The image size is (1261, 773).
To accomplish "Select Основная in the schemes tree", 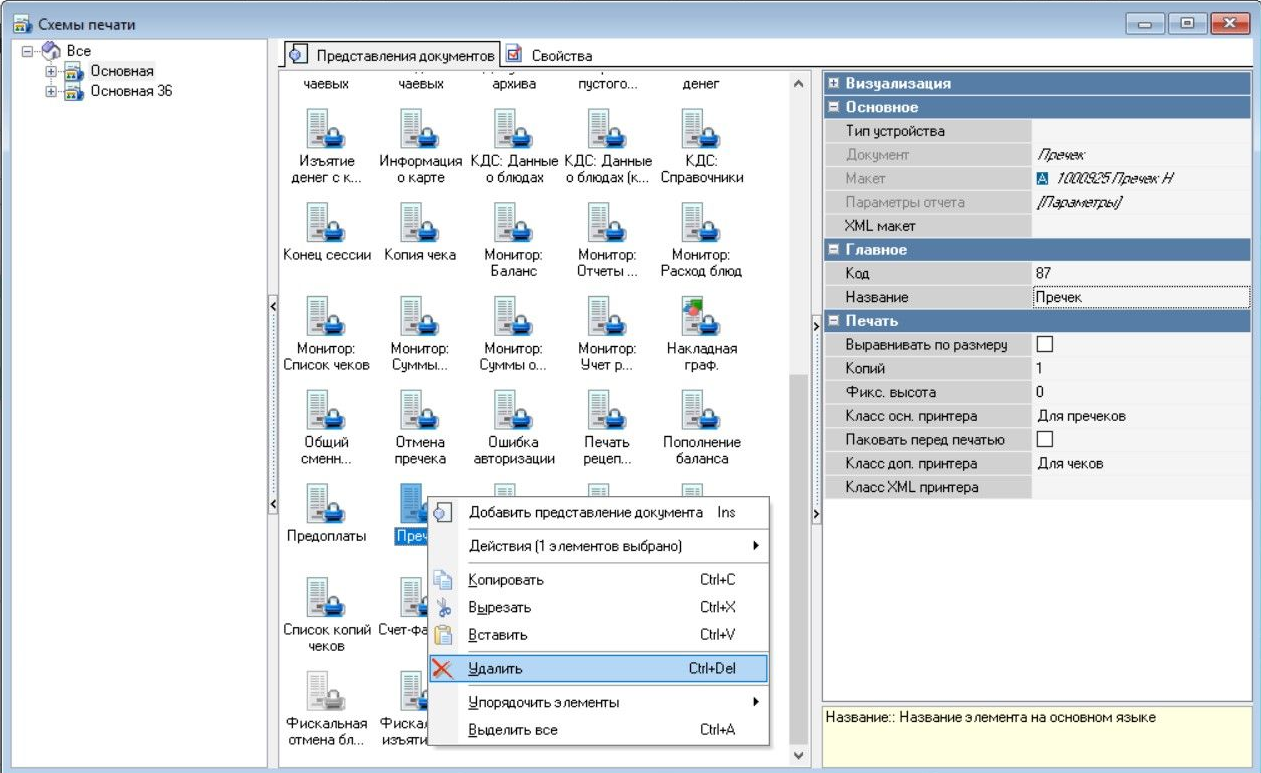I will (121, 71).
